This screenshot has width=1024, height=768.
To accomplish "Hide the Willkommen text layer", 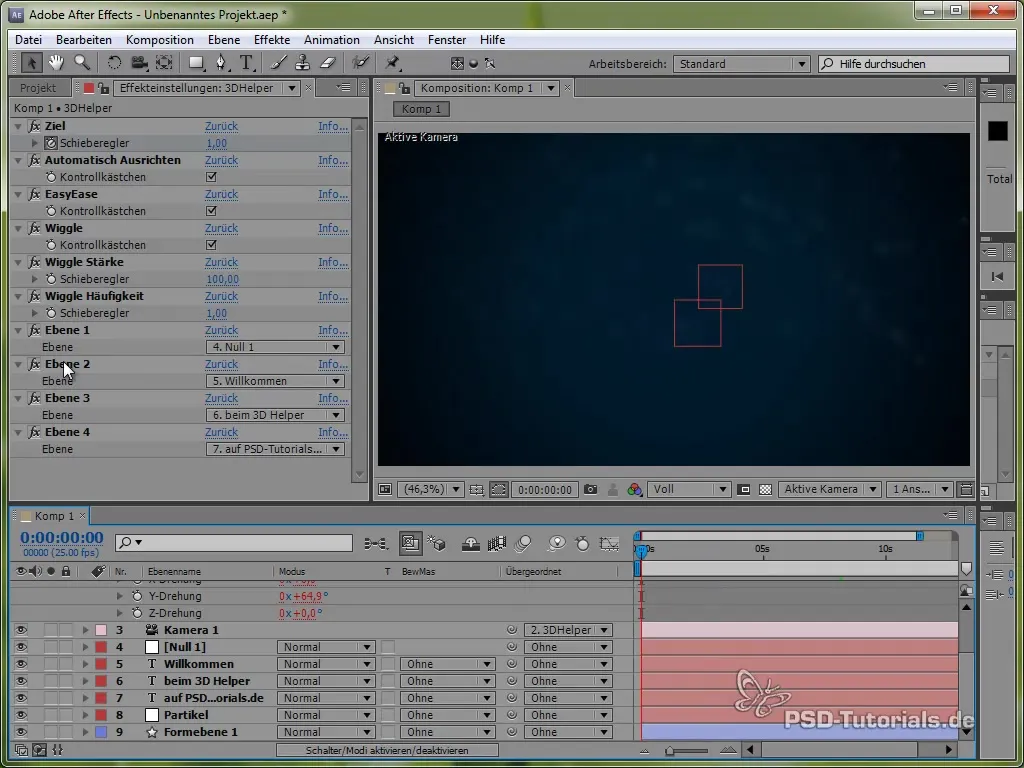I will (x=21, y=664).
